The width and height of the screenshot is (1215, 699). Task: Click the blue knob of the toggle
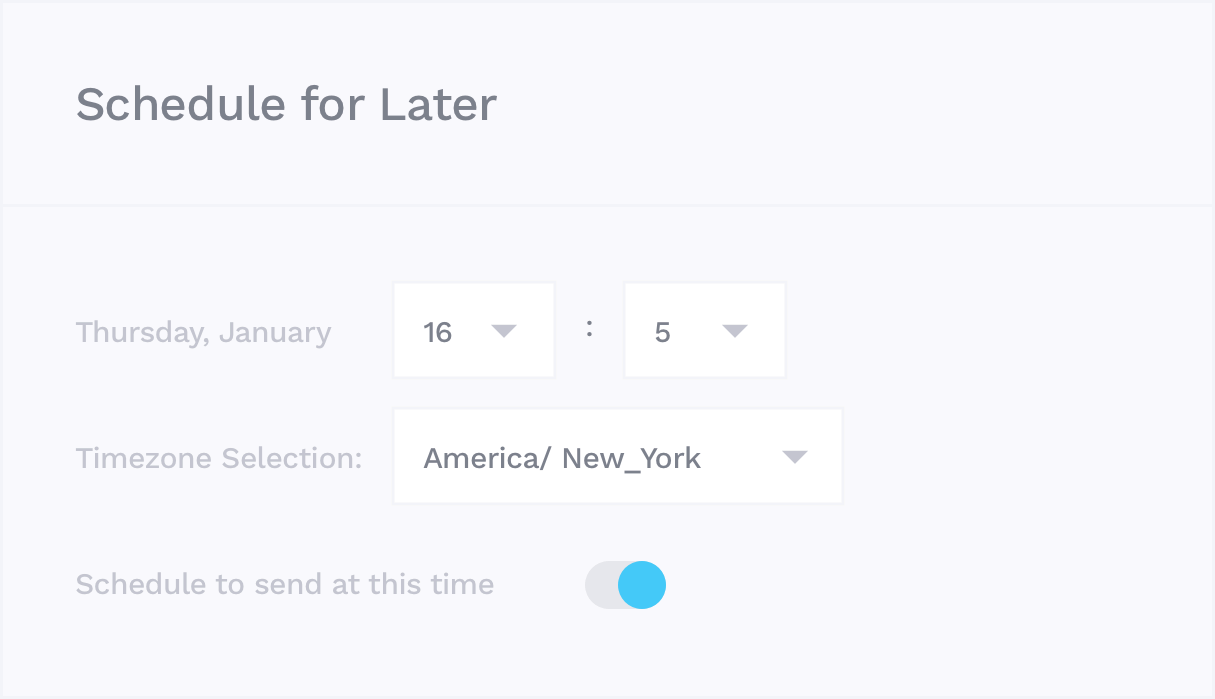pos(641,585)
